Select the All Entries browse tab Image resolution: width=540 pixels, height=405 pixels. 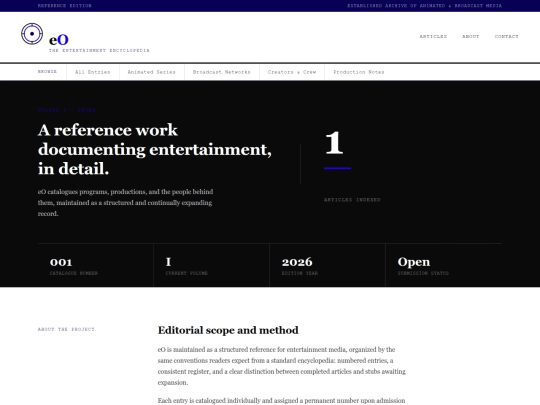pos(93,72)
